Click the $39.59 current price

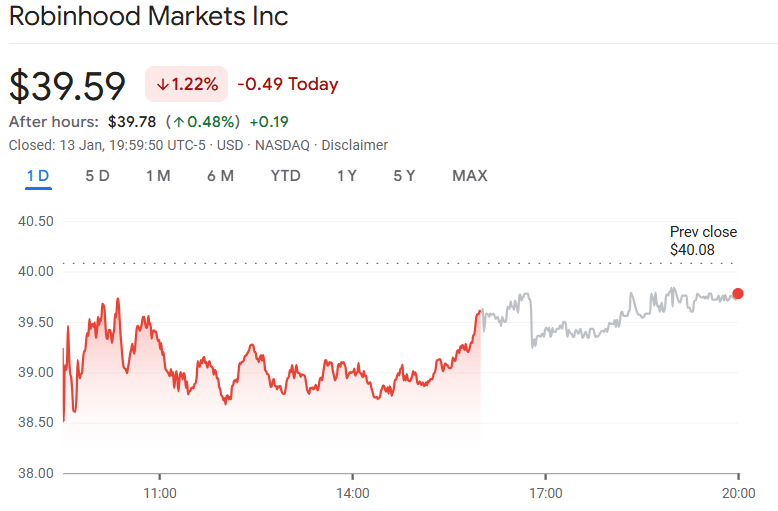coord(68,85)
